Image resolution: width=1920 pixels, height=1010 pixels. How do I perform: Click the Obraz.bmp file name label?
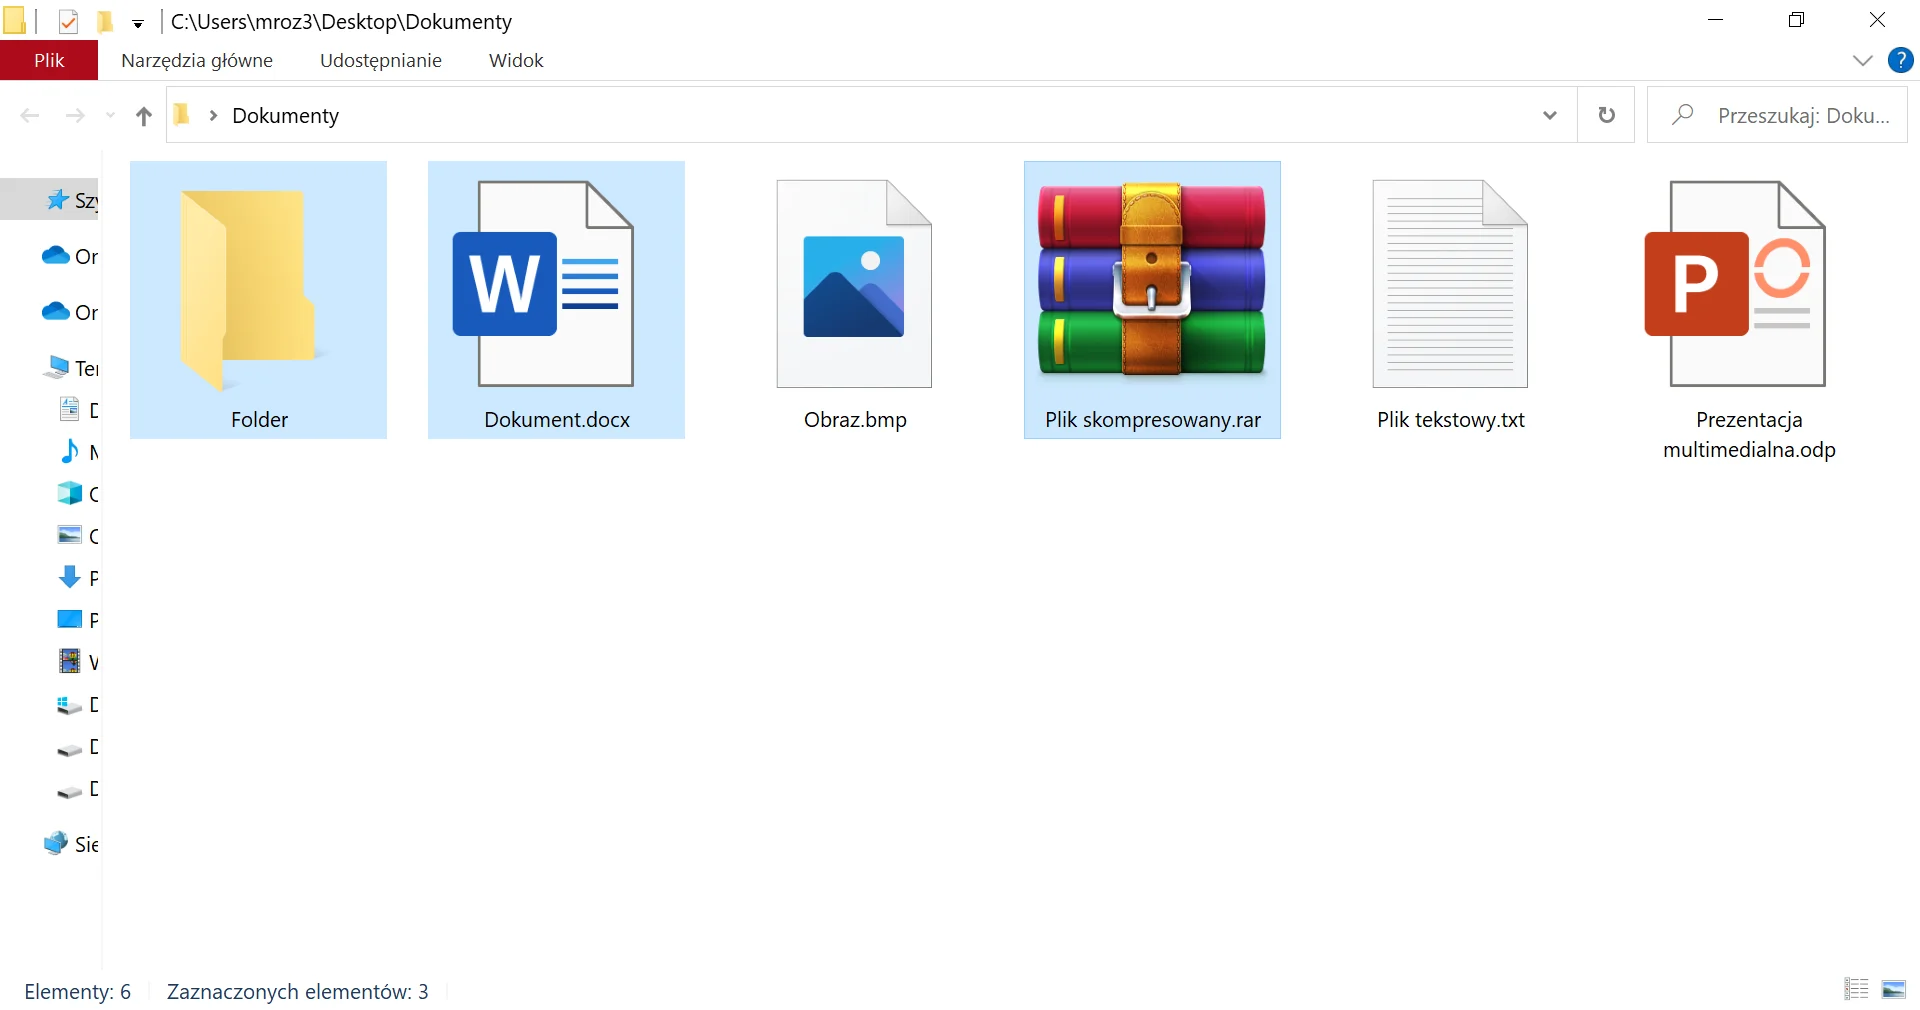[x=855, y=420]
